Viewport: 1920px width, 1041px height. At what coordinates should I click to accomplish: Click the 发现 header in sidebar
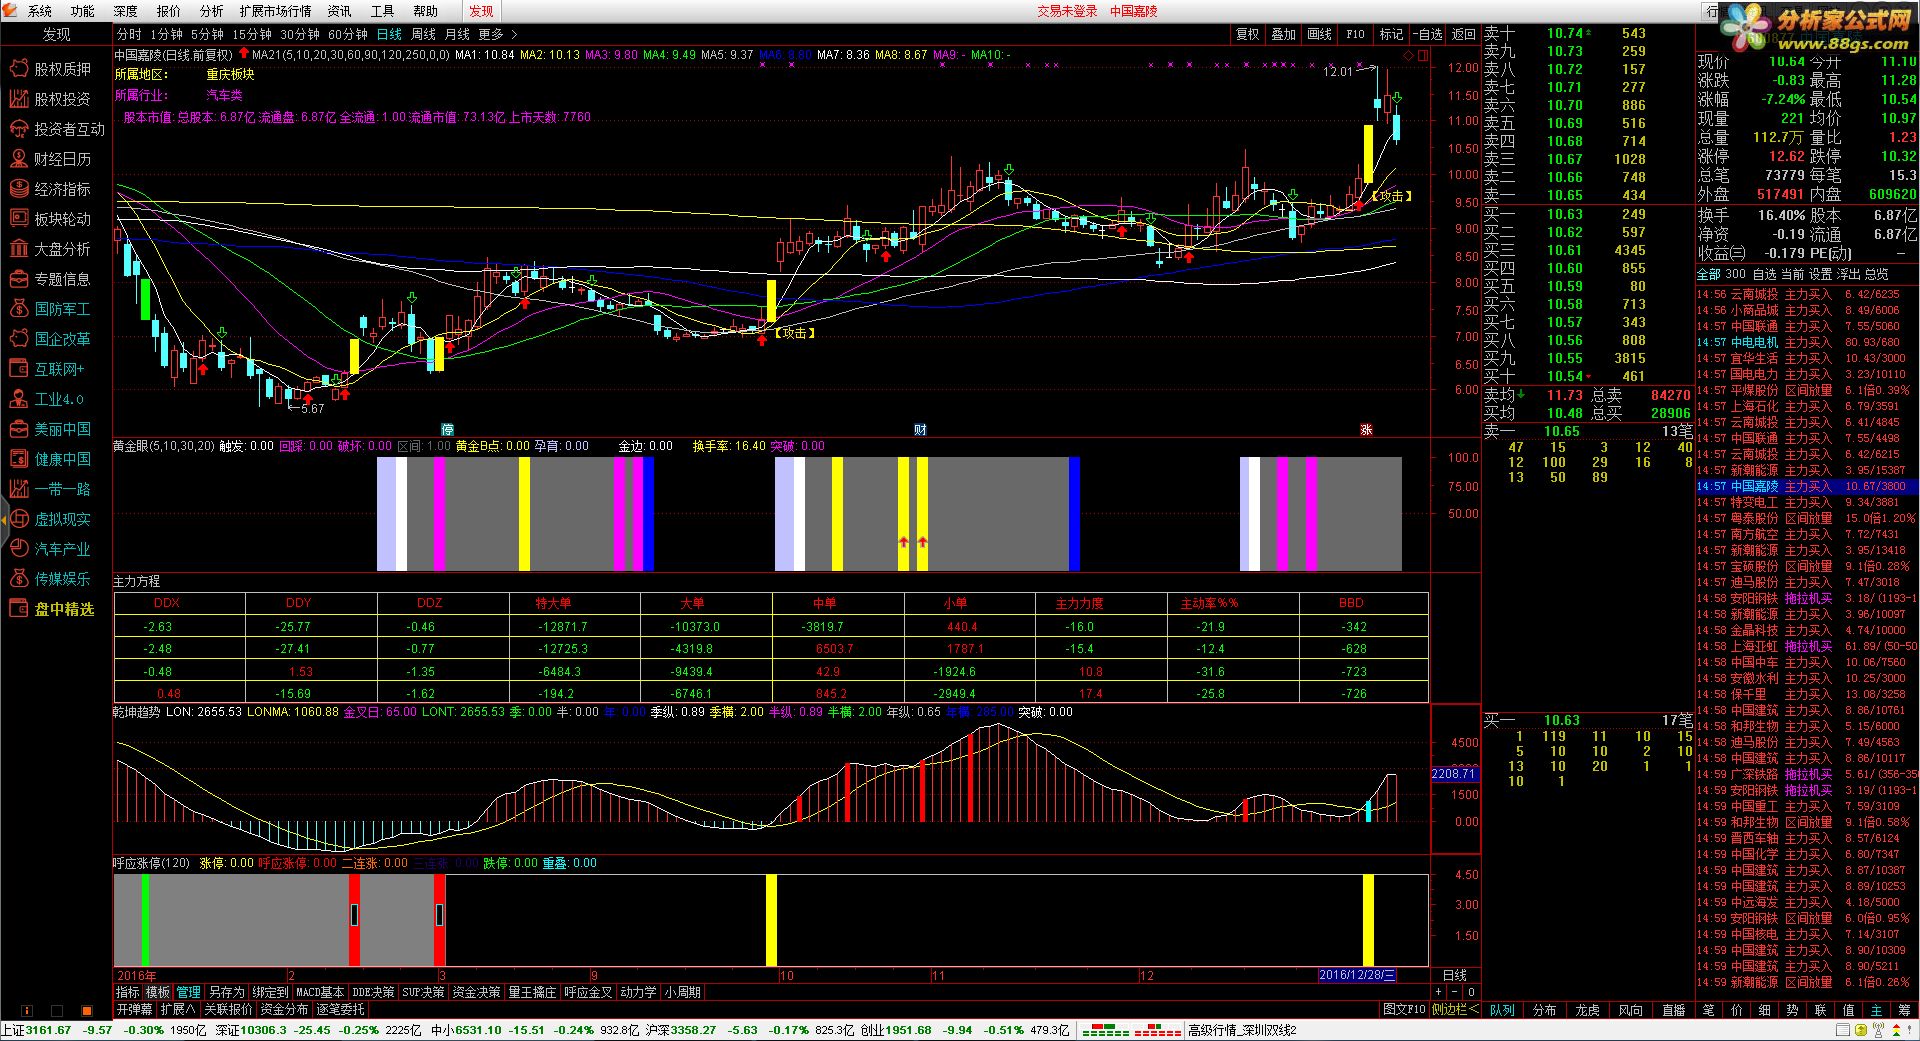[x=56, y=34]
